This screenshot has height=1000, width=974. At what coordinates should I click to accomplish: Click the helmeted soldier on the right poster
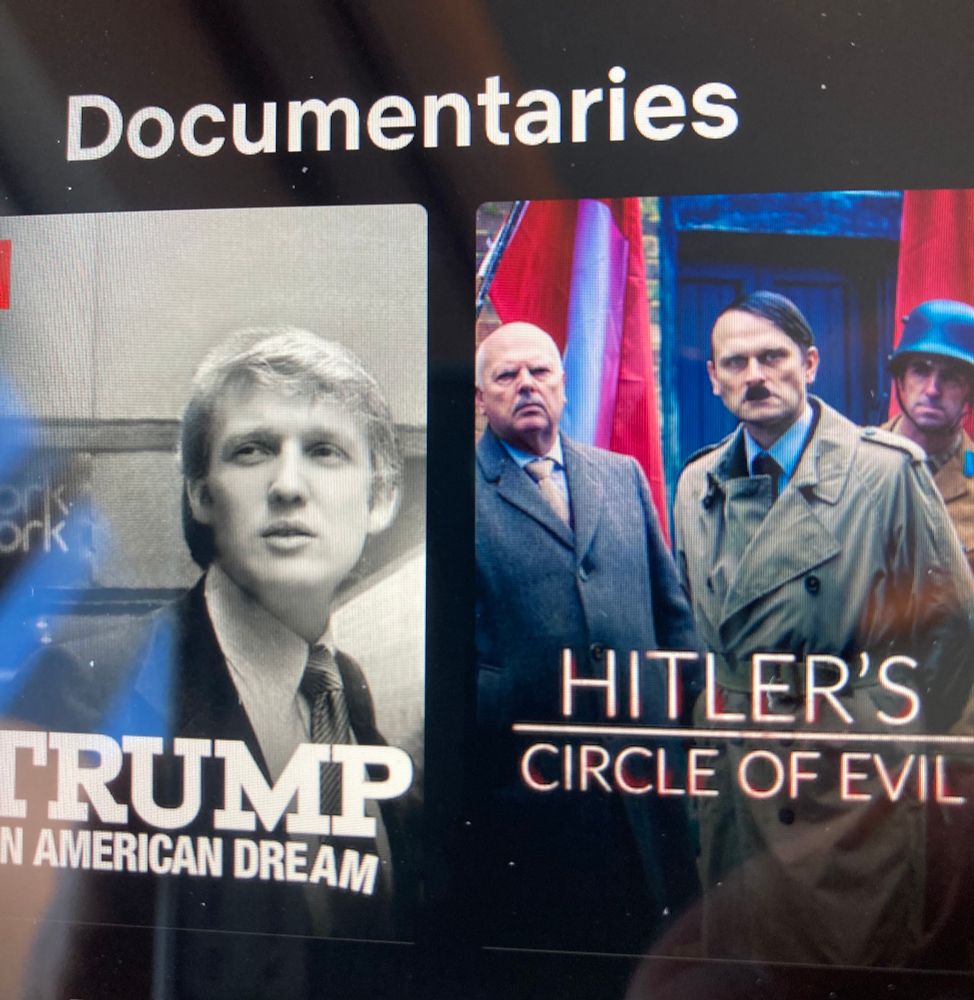(931, 408)
